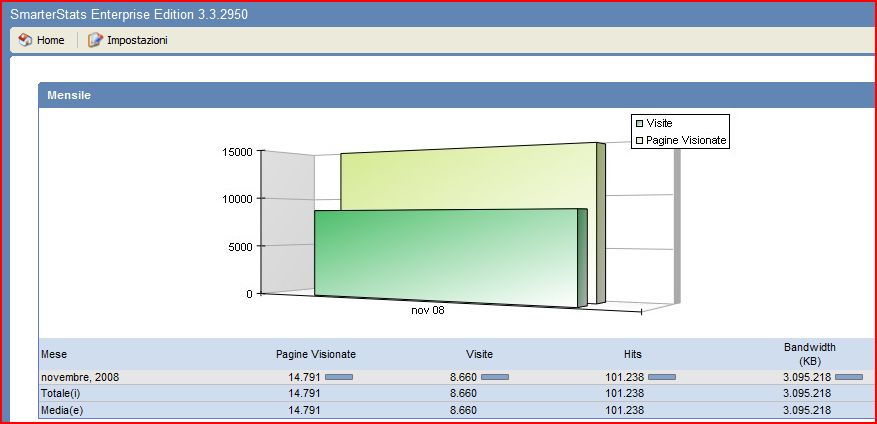The width and height of the screenshot is (877, 424).
Task: Click 3.095.218 in novembre, 2008 row
Action: pos(807,377)
